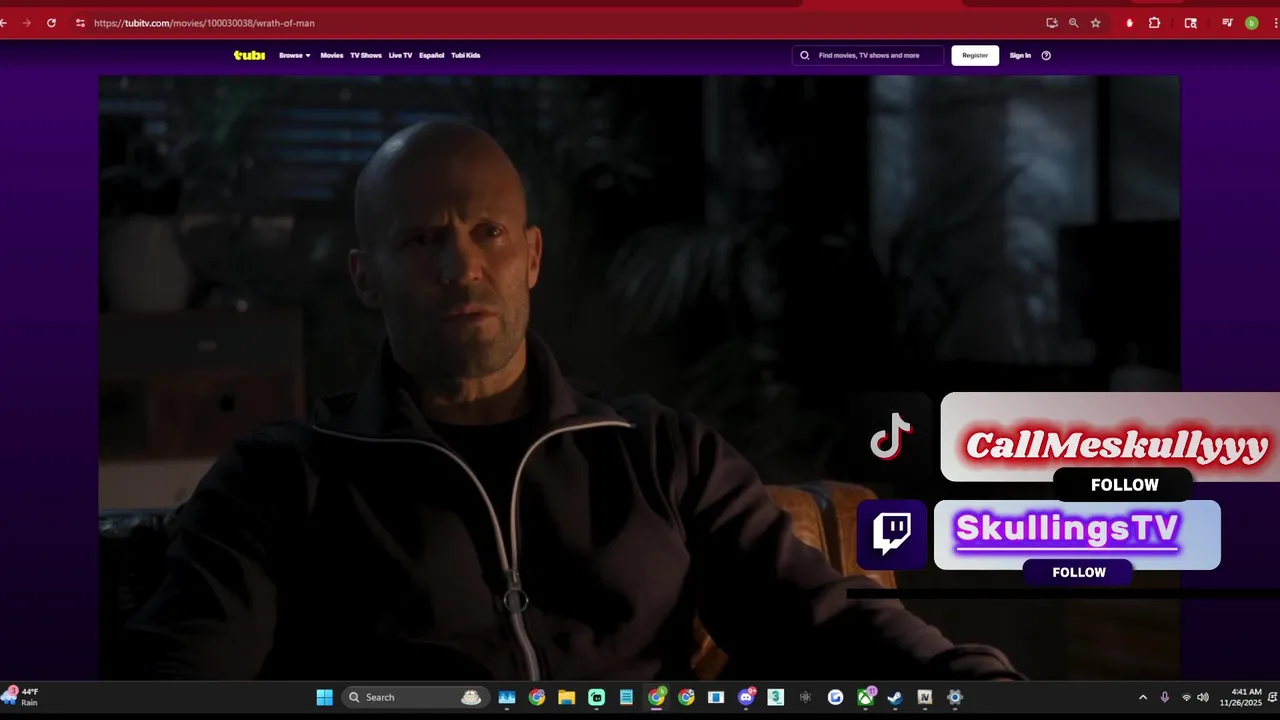Select the tubitv.com address bar URL
Image resolution: width=1280 pixels, height=720 pixels.
(204, 23)
